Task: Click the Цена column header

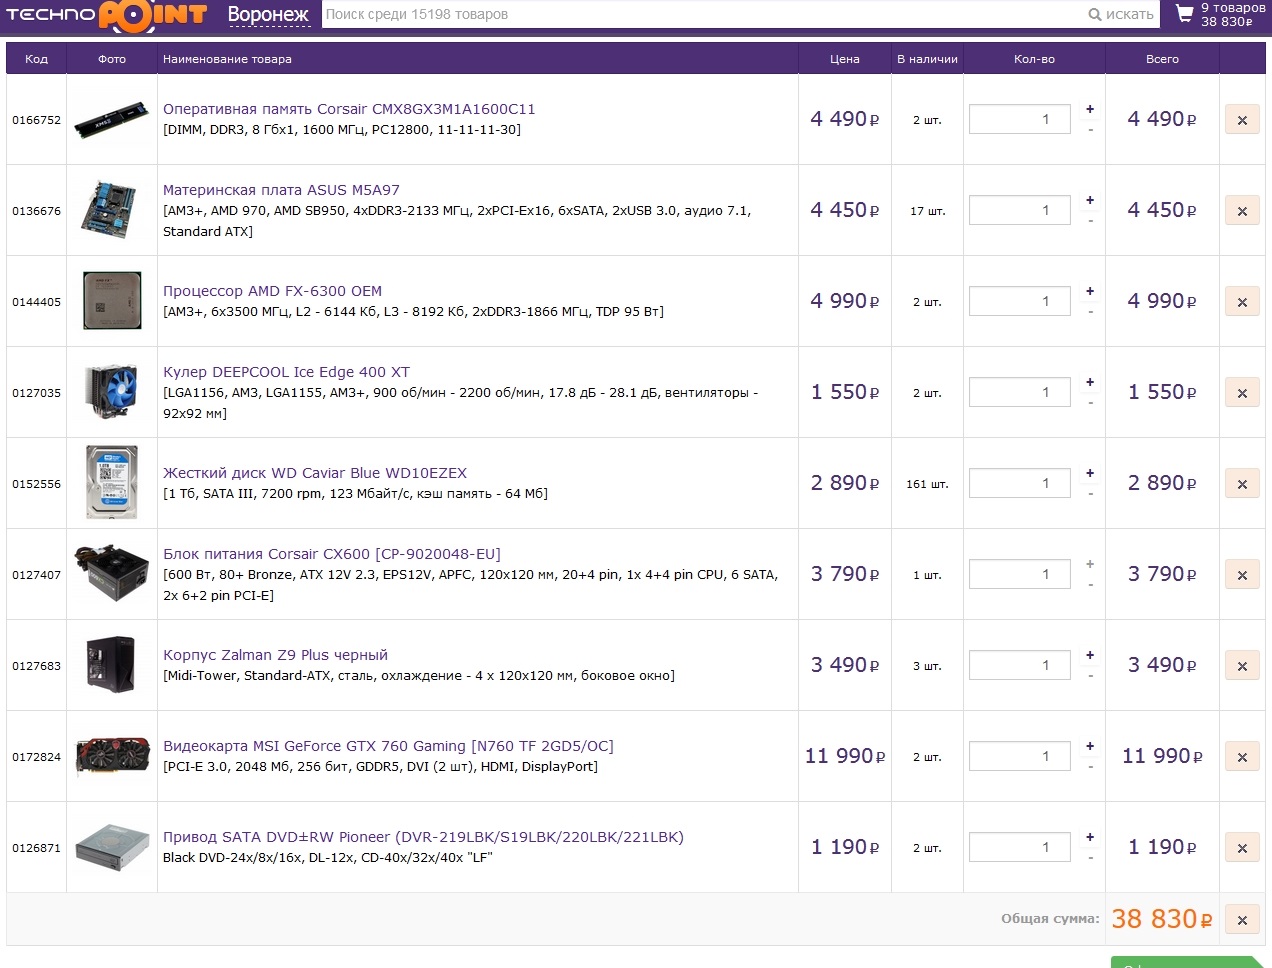Action: [845, 59]
